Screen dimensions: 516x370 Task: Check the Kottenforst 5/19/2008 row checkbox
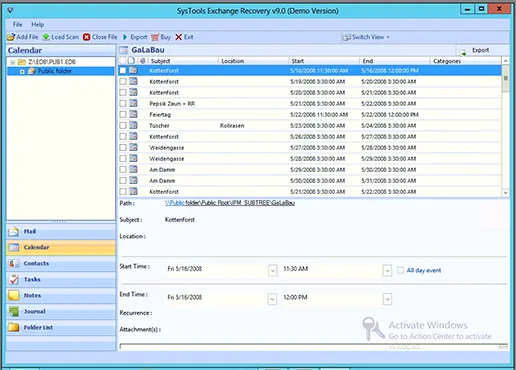[123, 81]
